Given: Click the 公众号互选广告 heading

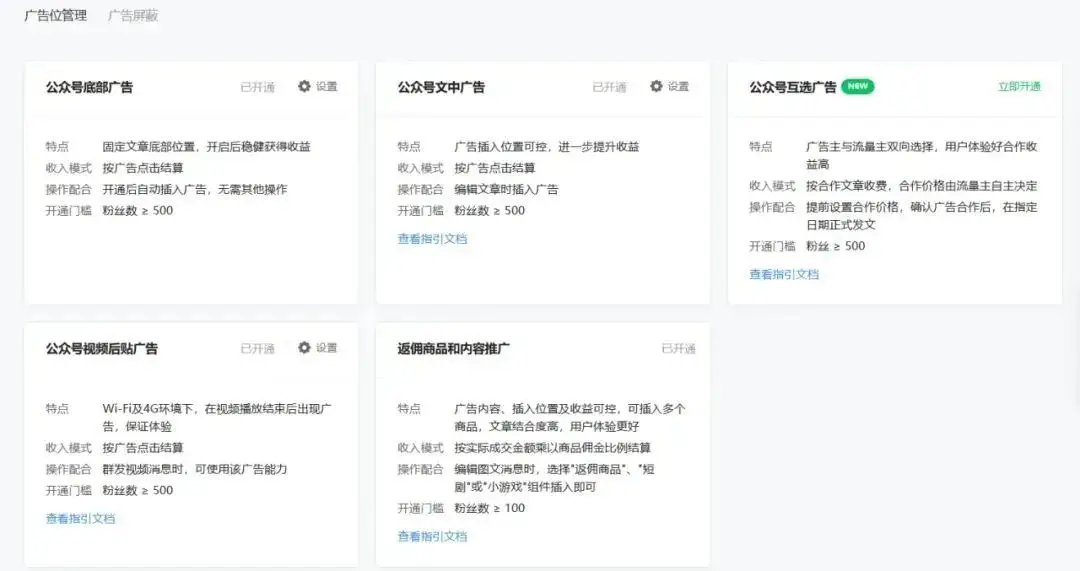Looking at the screenshot, I should click(792, 88).
